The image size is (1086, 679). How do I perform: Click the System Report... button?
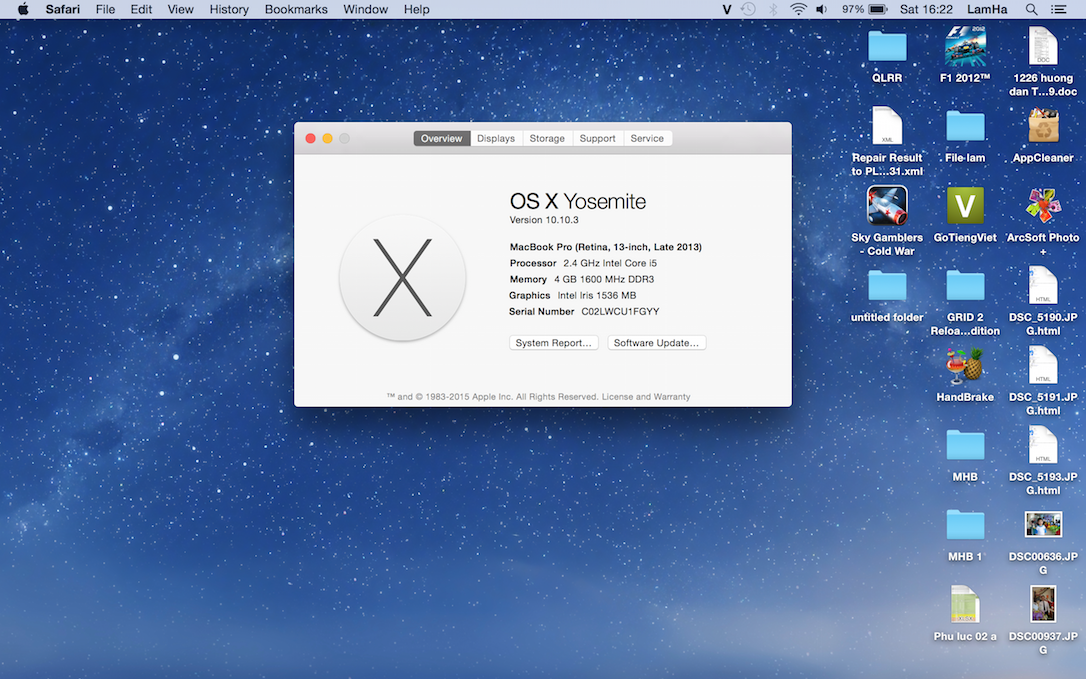pos(553,343)
